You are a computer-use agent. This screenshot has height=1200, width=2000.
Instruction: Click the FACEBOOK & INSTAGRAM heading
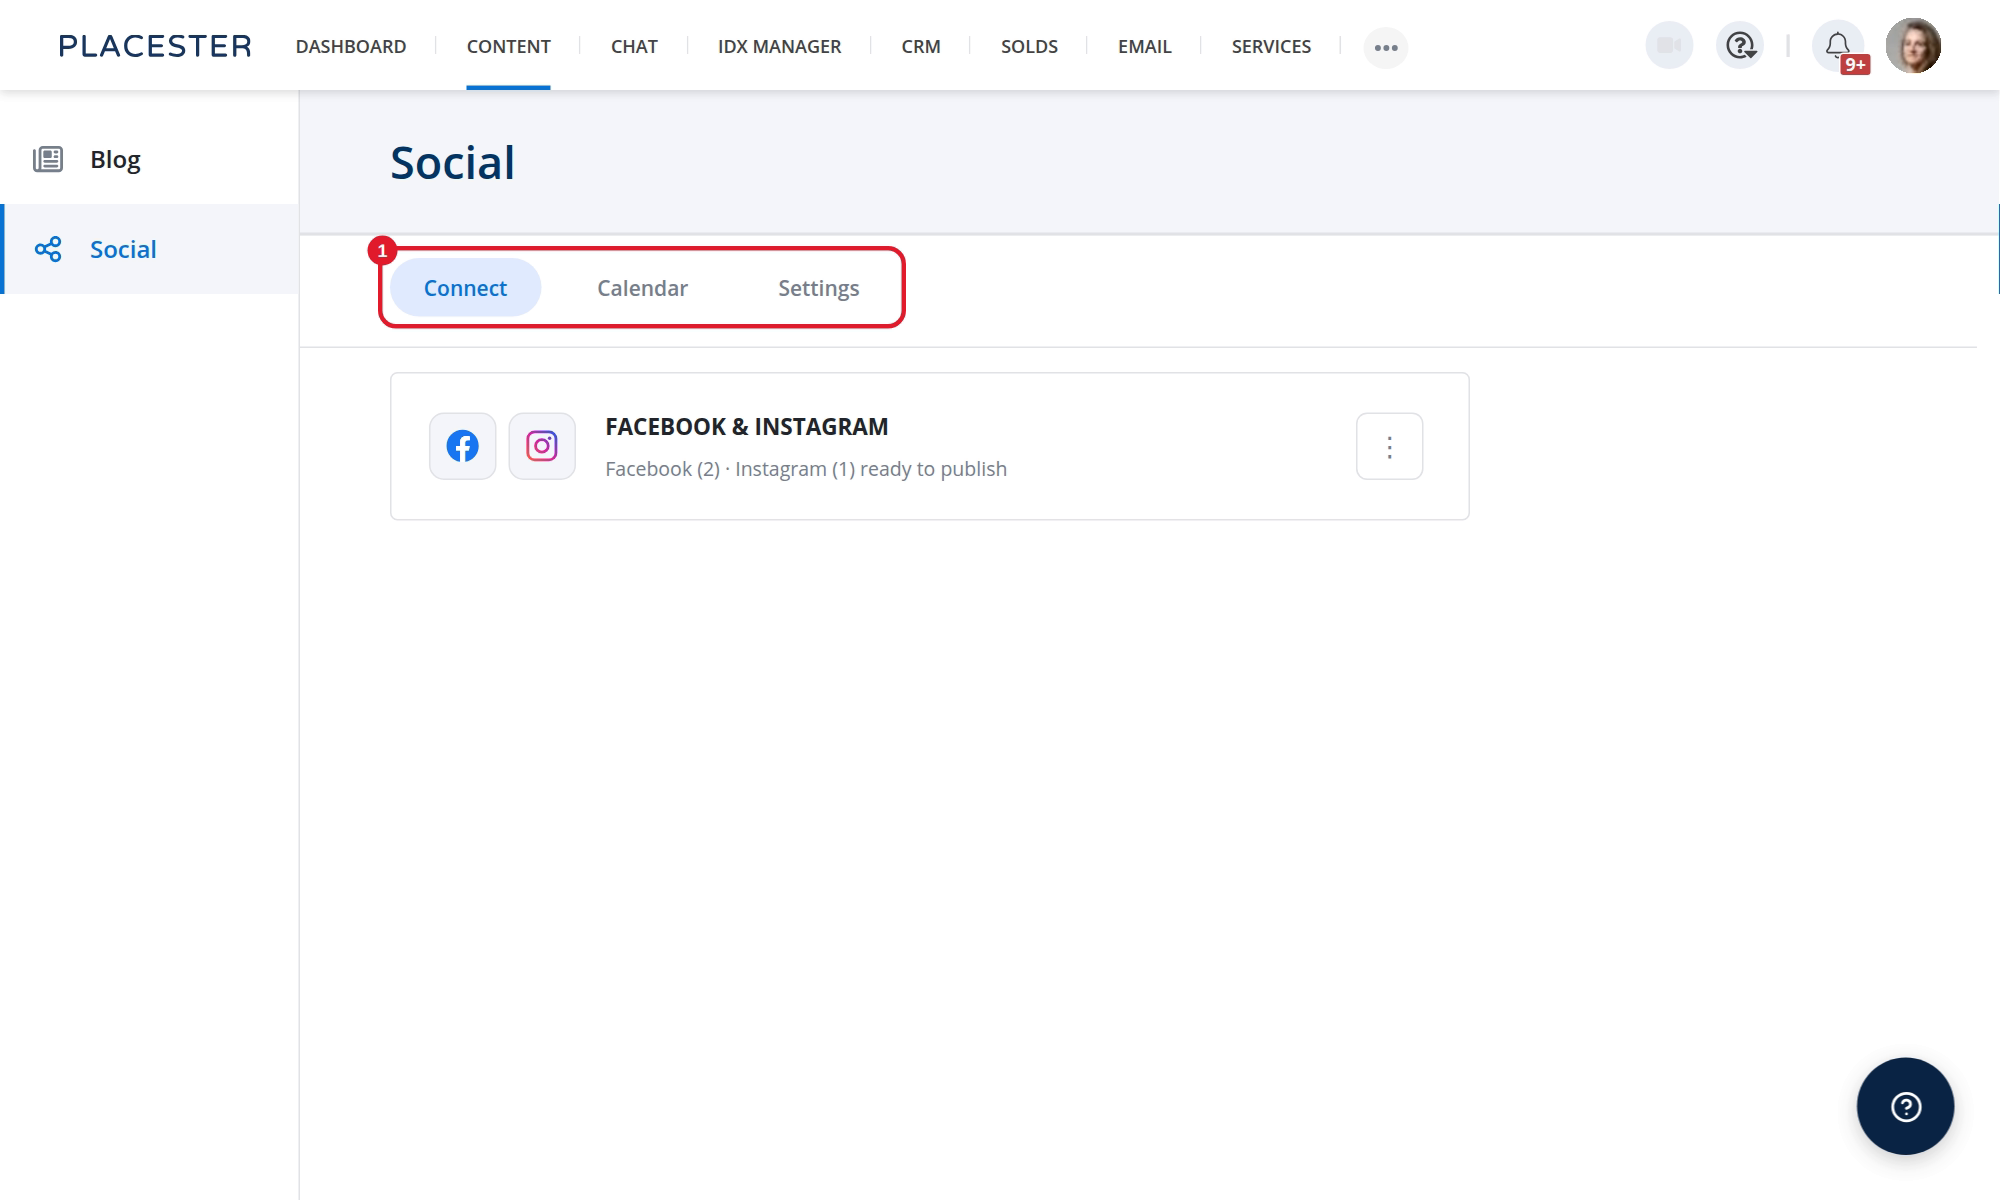[x=746, y=427]
